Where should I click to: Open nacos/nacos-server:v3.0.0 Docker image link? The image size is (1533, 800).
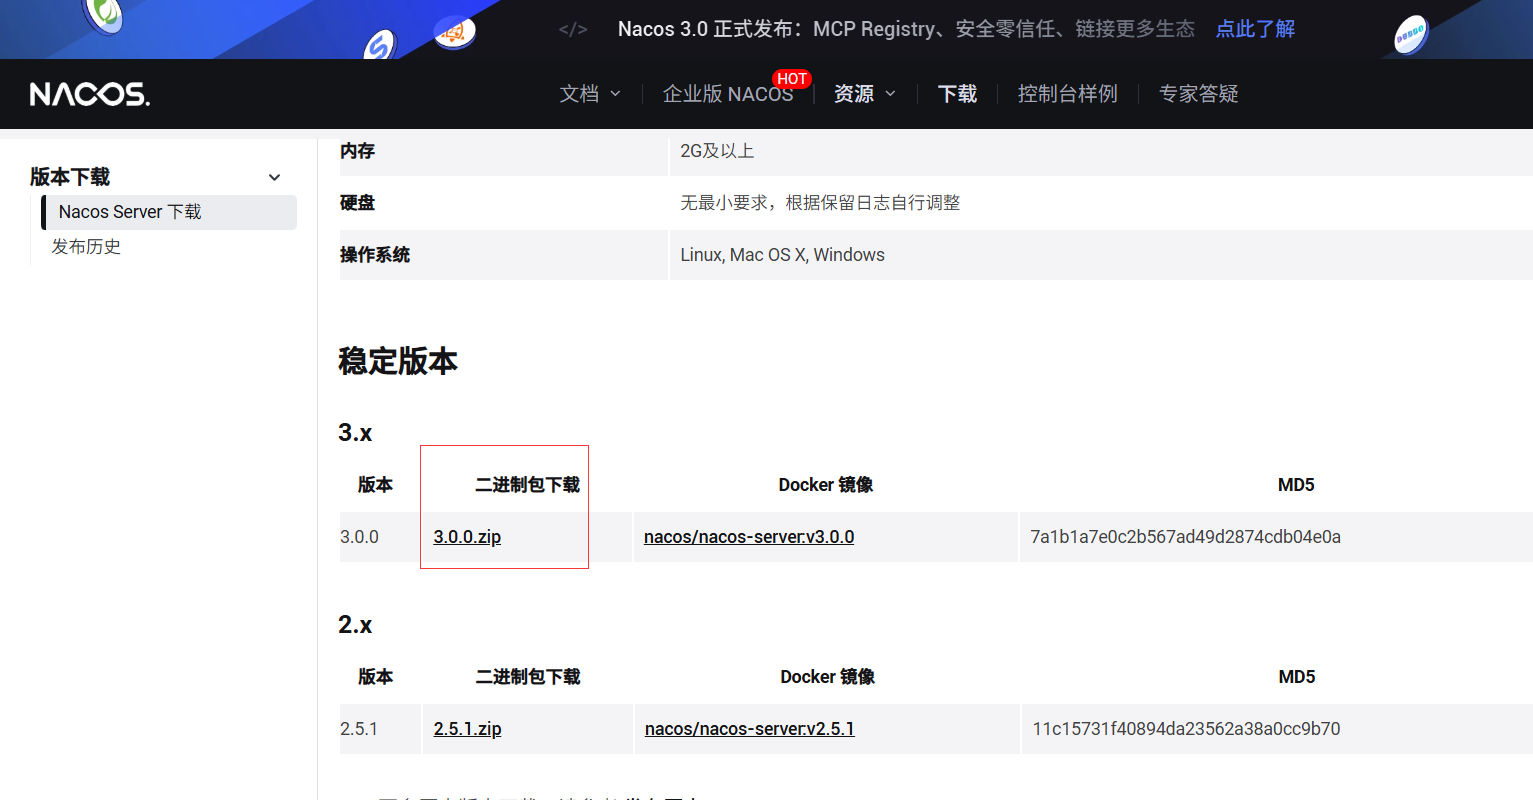click(x=749, y=537)
